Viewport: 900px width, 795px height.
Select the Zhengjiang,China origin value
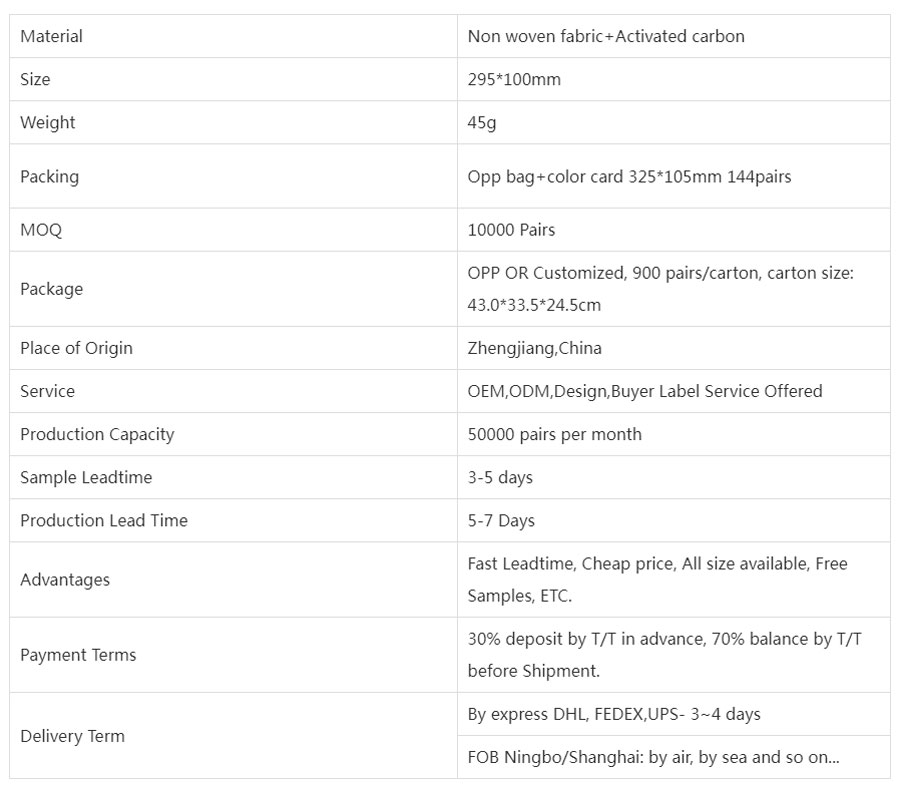coord(534,348)
